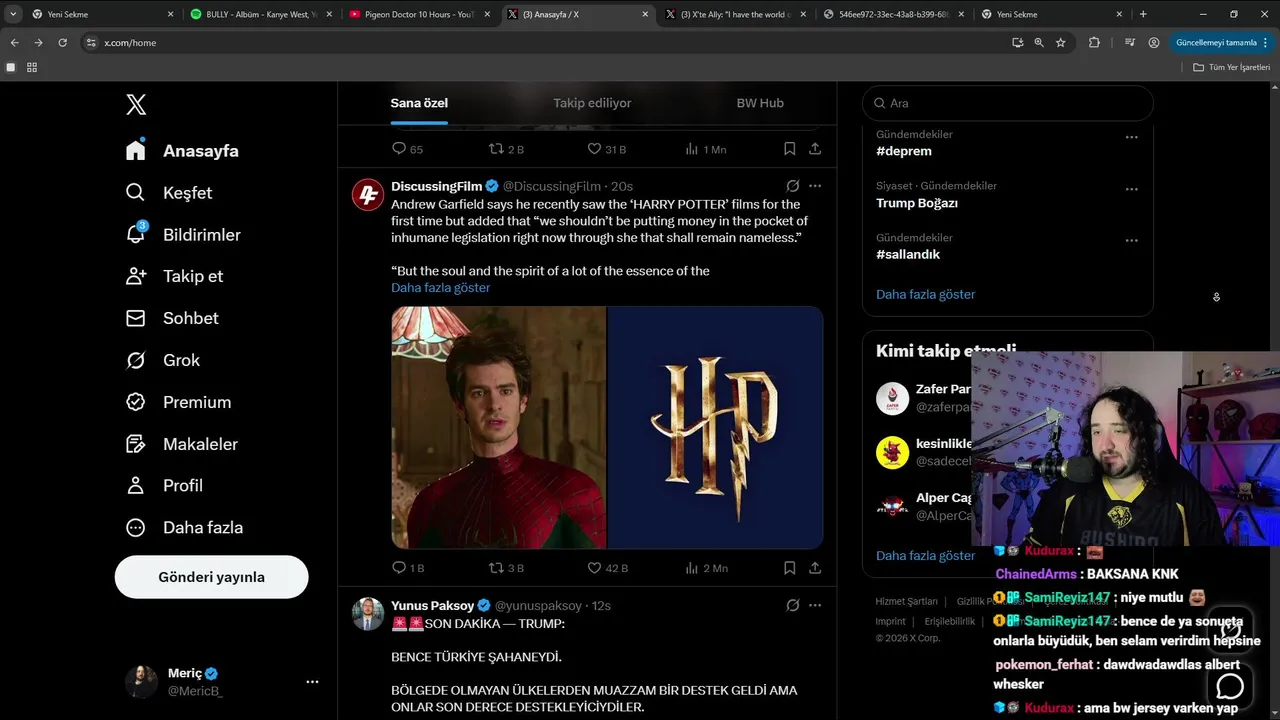
Task: Share the DiscussingFilm post
Action: [815, 568]
